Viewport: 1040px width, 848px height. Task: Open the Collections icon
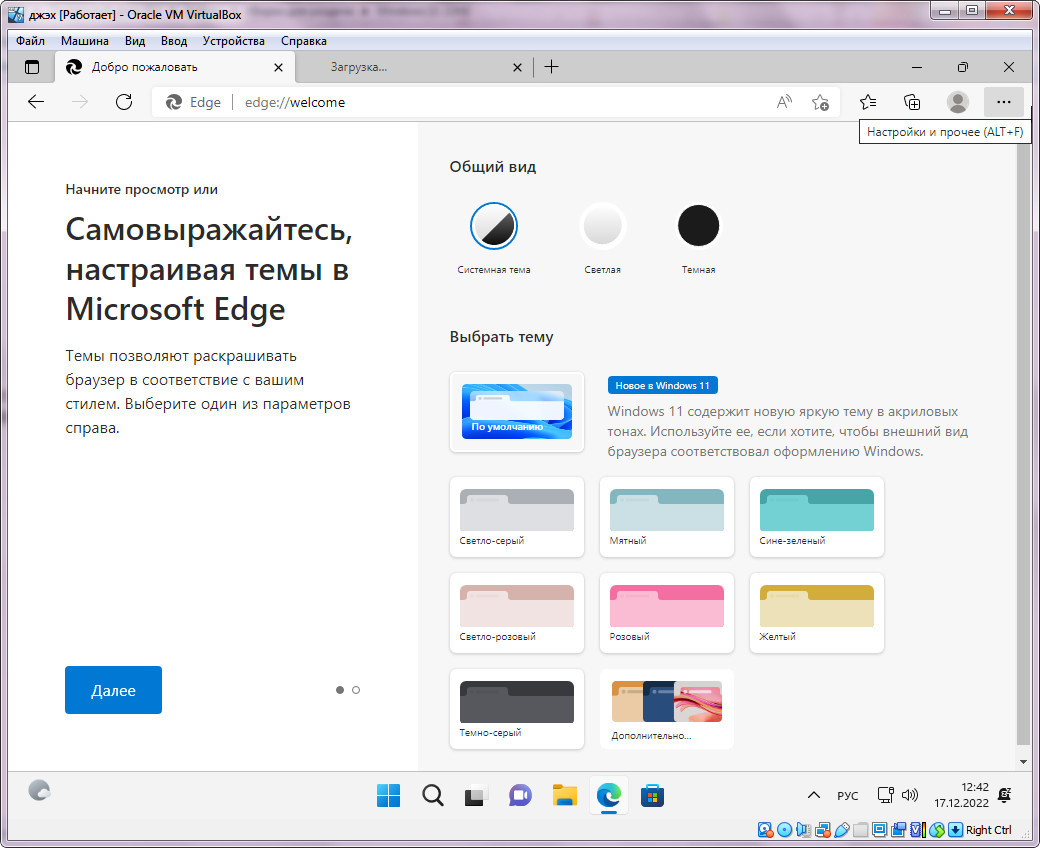coord(913,102)
